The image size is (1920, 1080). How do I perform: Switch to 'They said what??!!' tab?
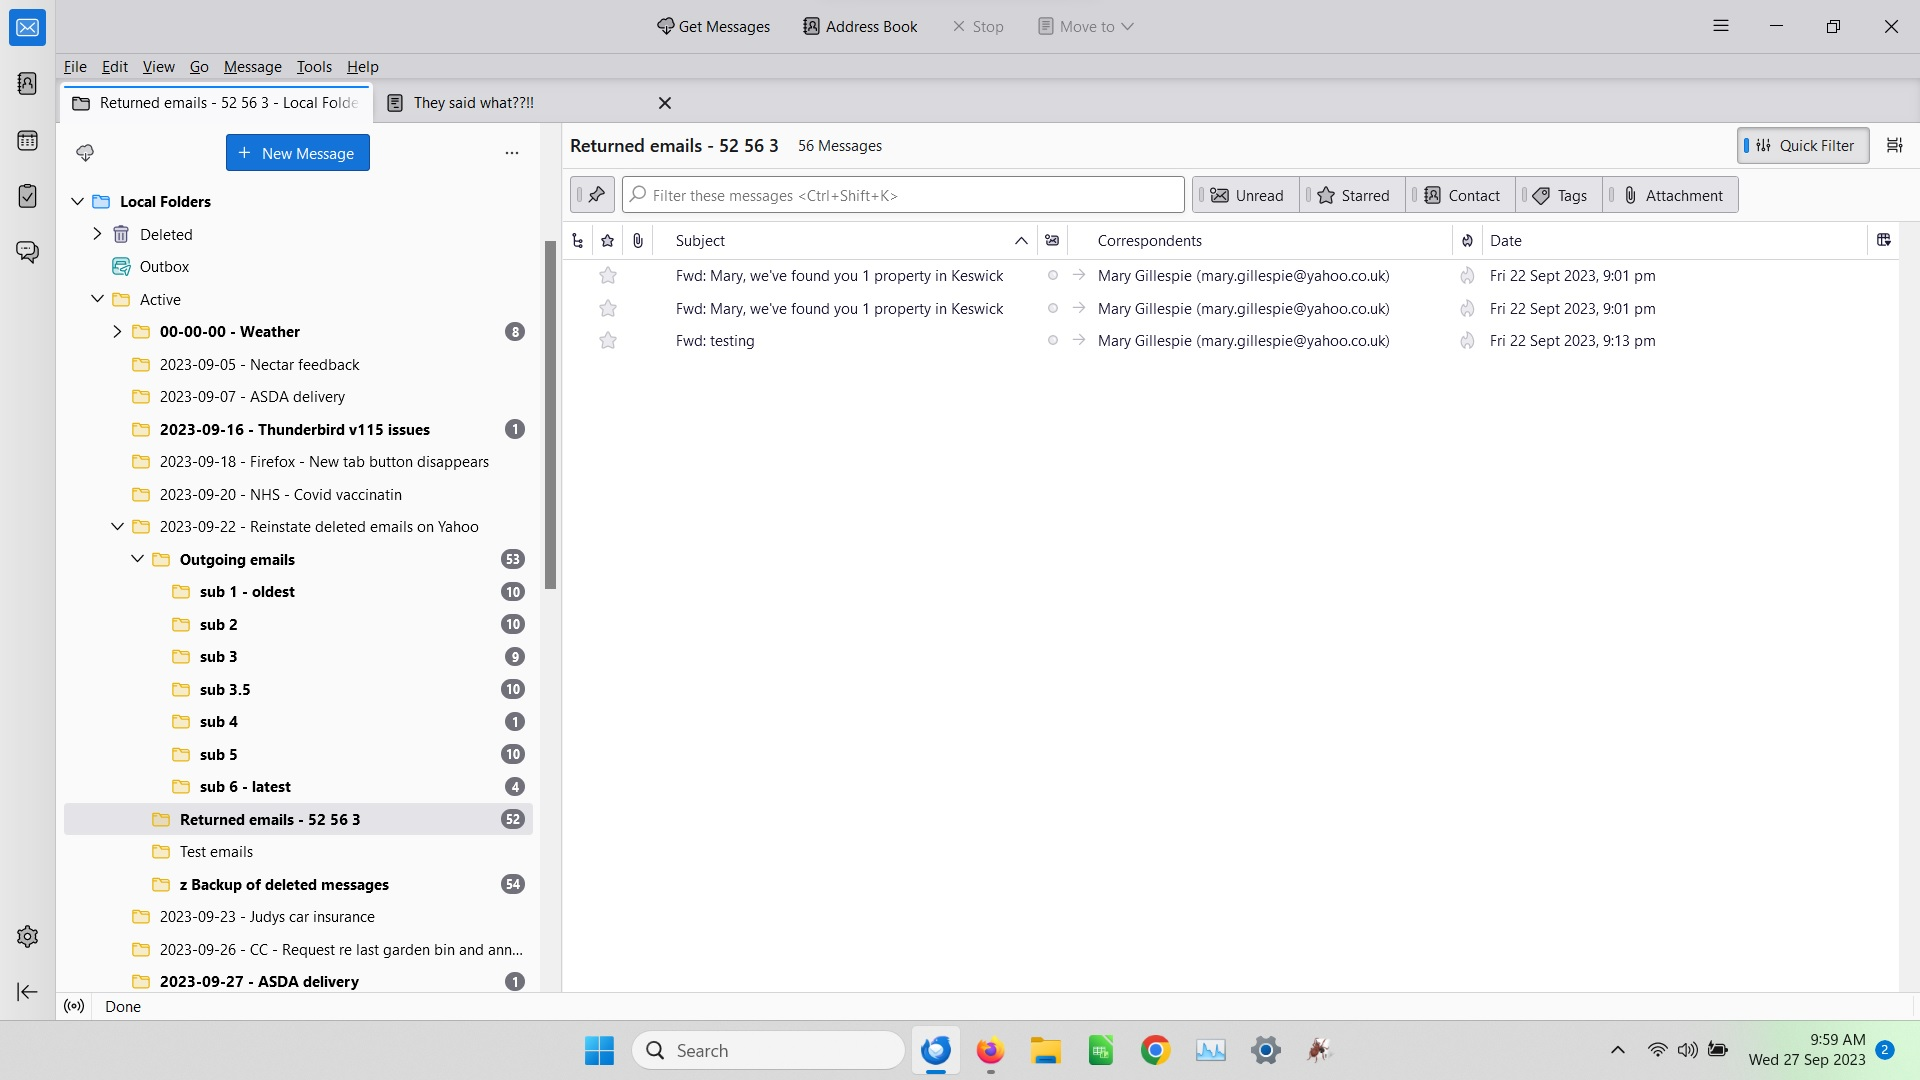(x=473, y=103)
